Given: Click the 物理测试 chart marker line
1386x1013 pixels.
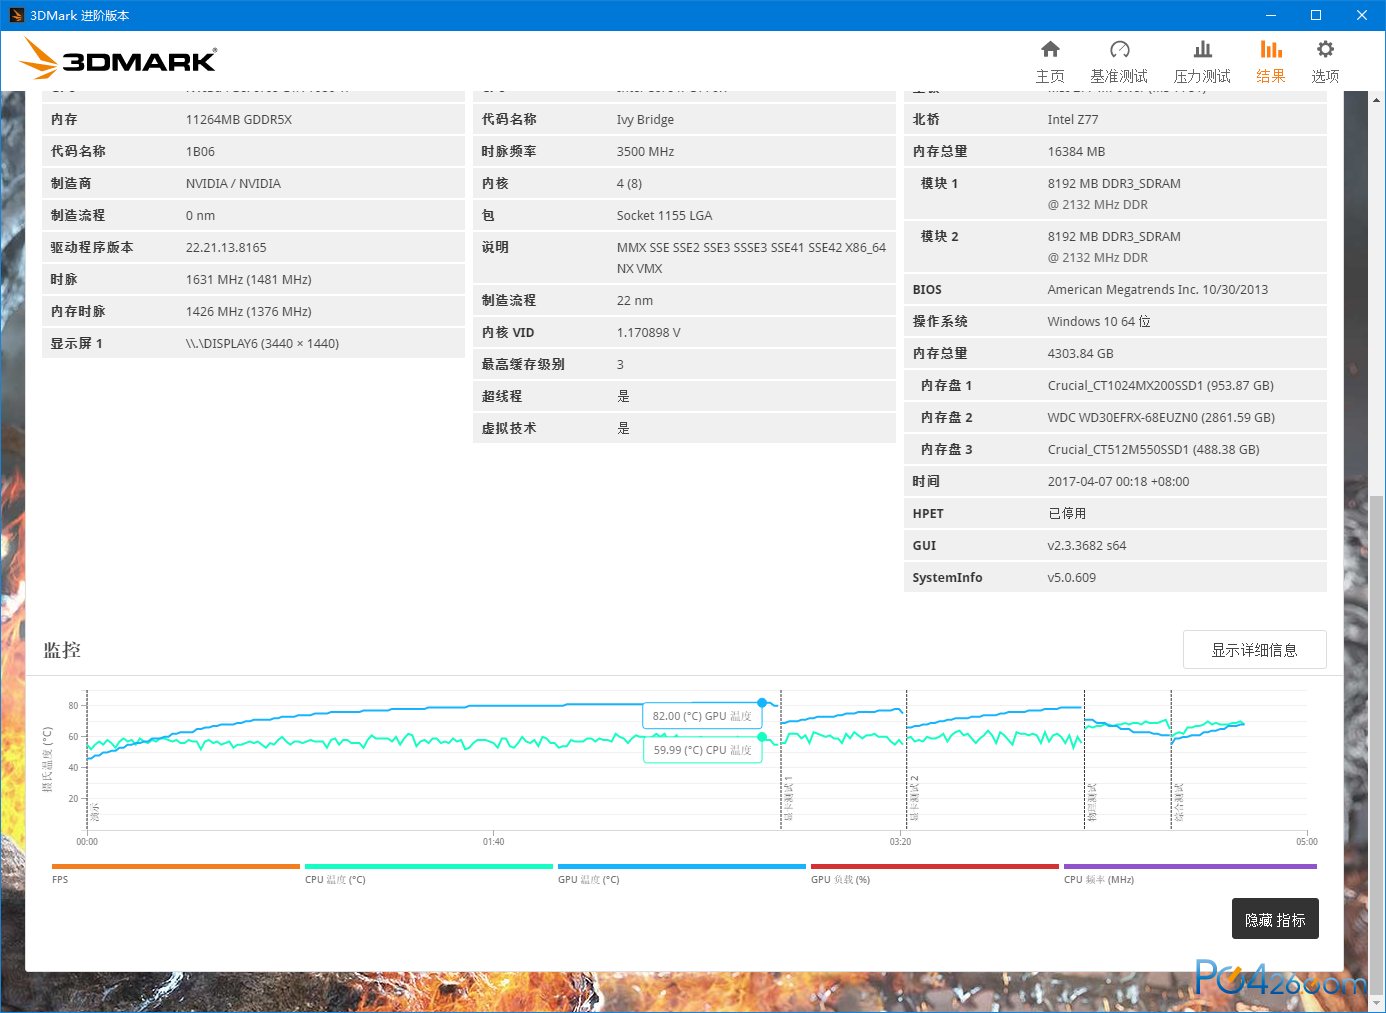Looking at the screenshot, I should point(1085,760).
